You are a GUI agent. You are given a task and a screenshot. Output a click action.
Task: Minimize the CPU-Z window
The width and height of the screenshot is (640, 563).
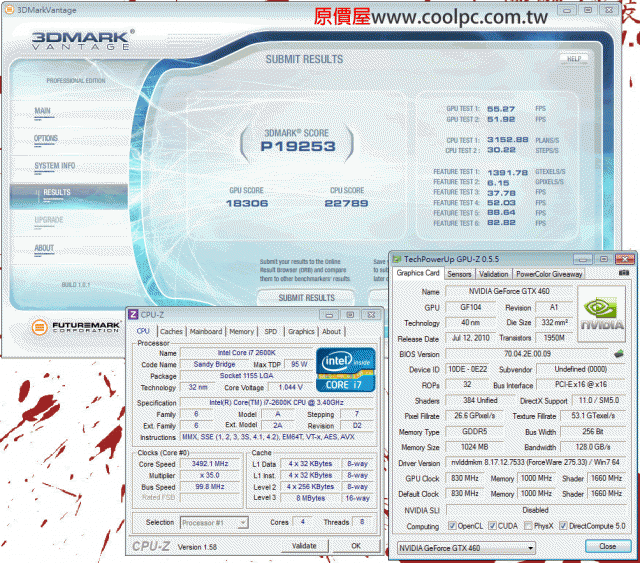coord(329,315)
